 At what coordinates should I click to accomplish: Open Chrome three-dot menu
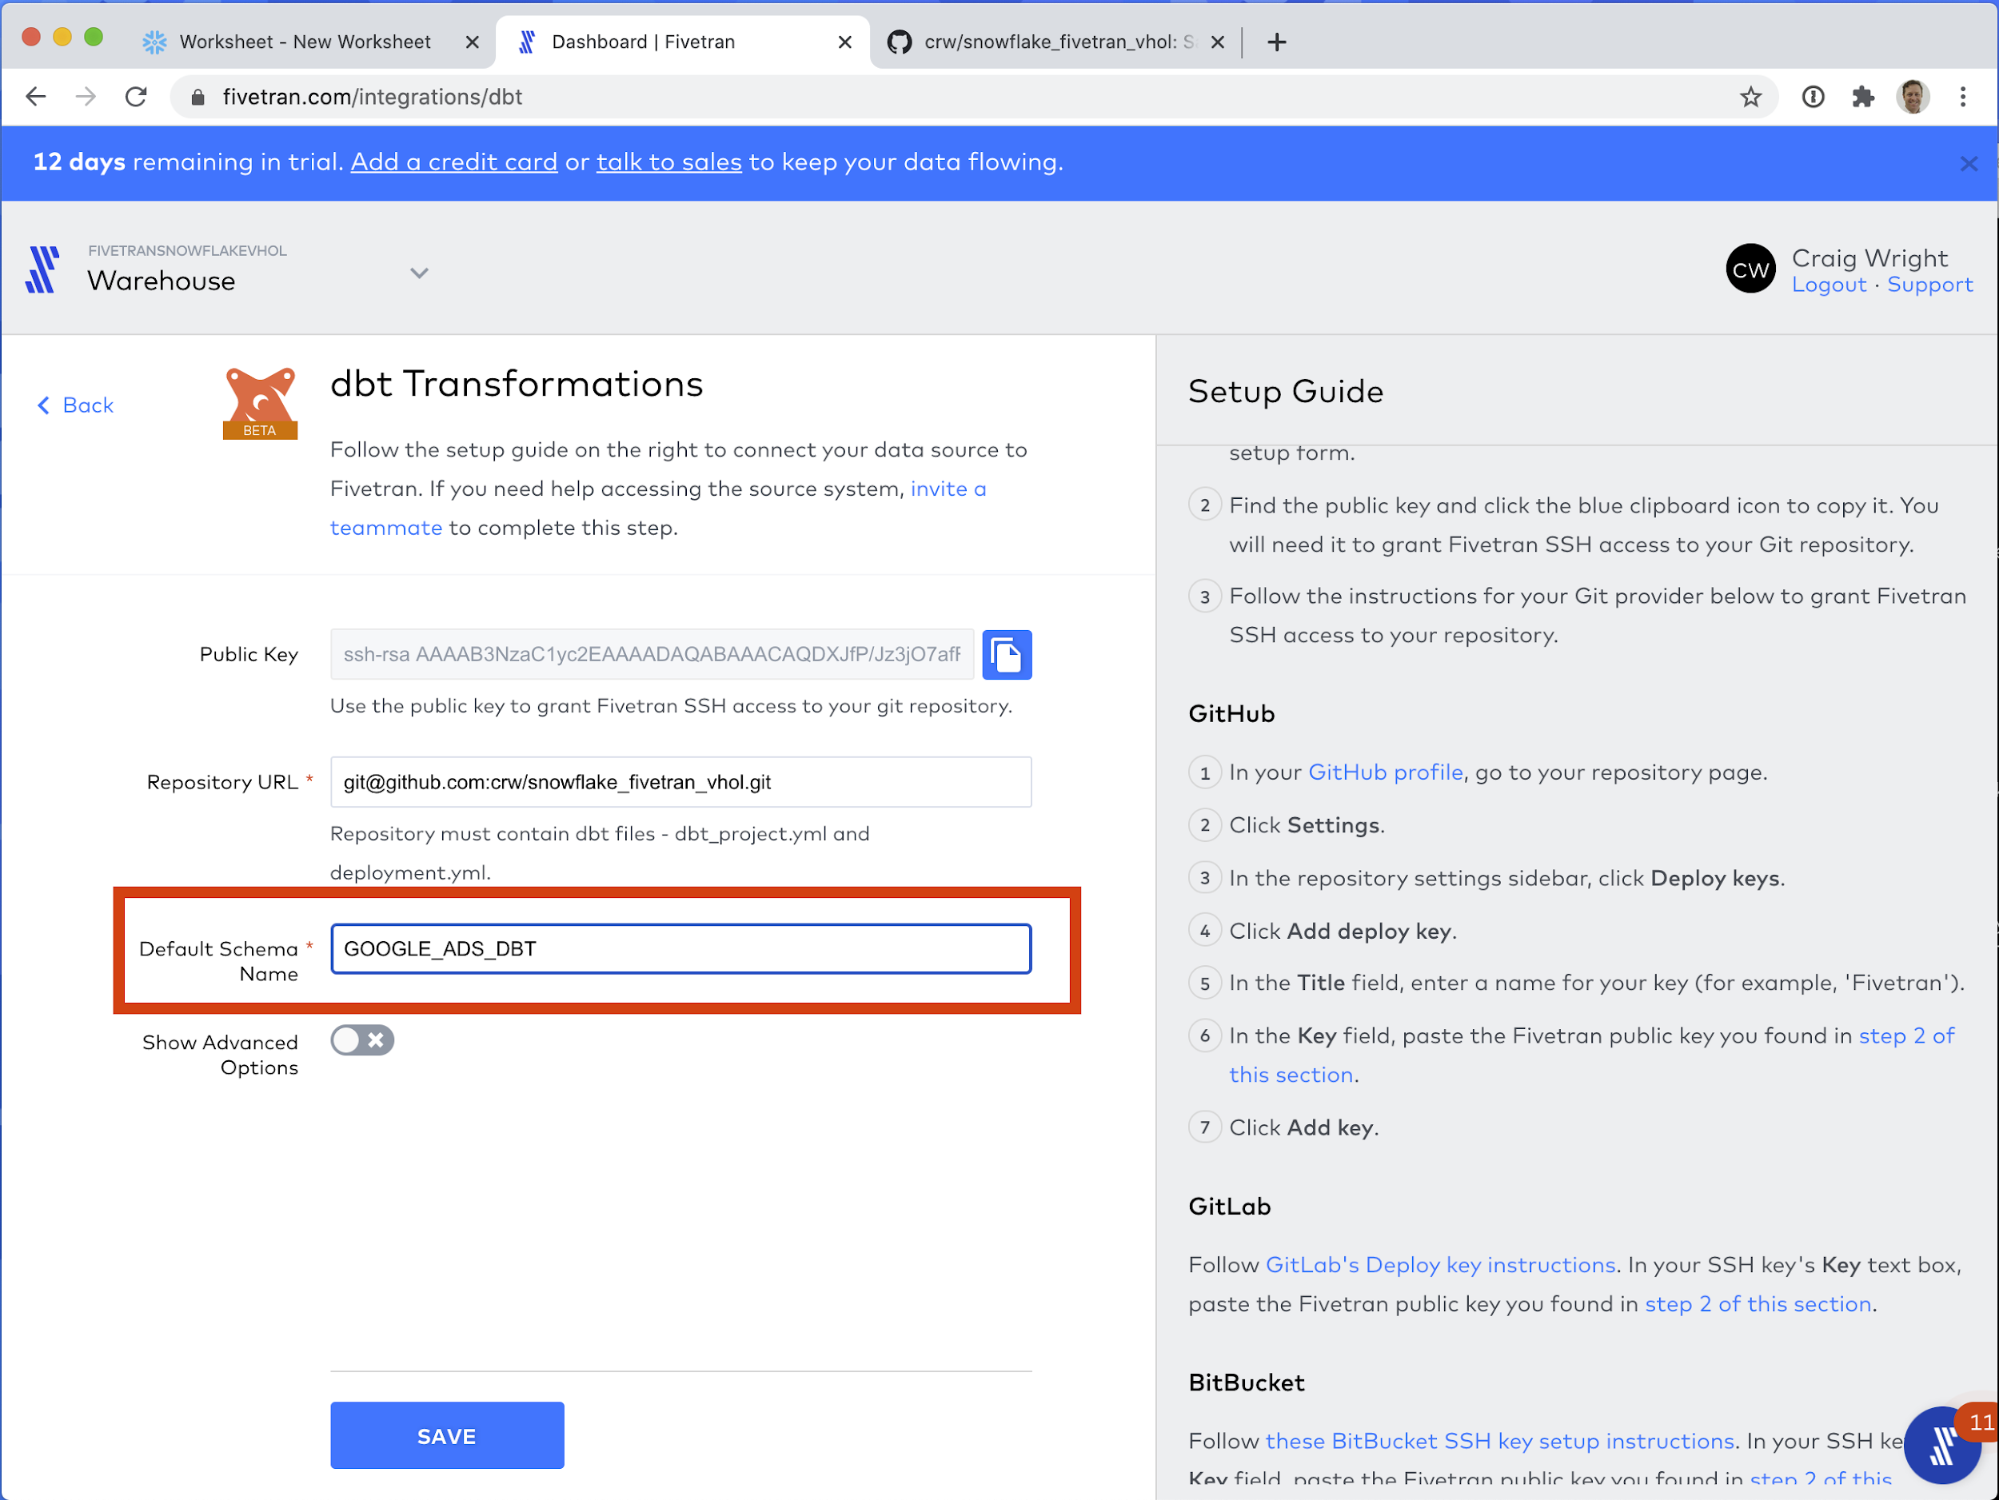pos(1963,97)
